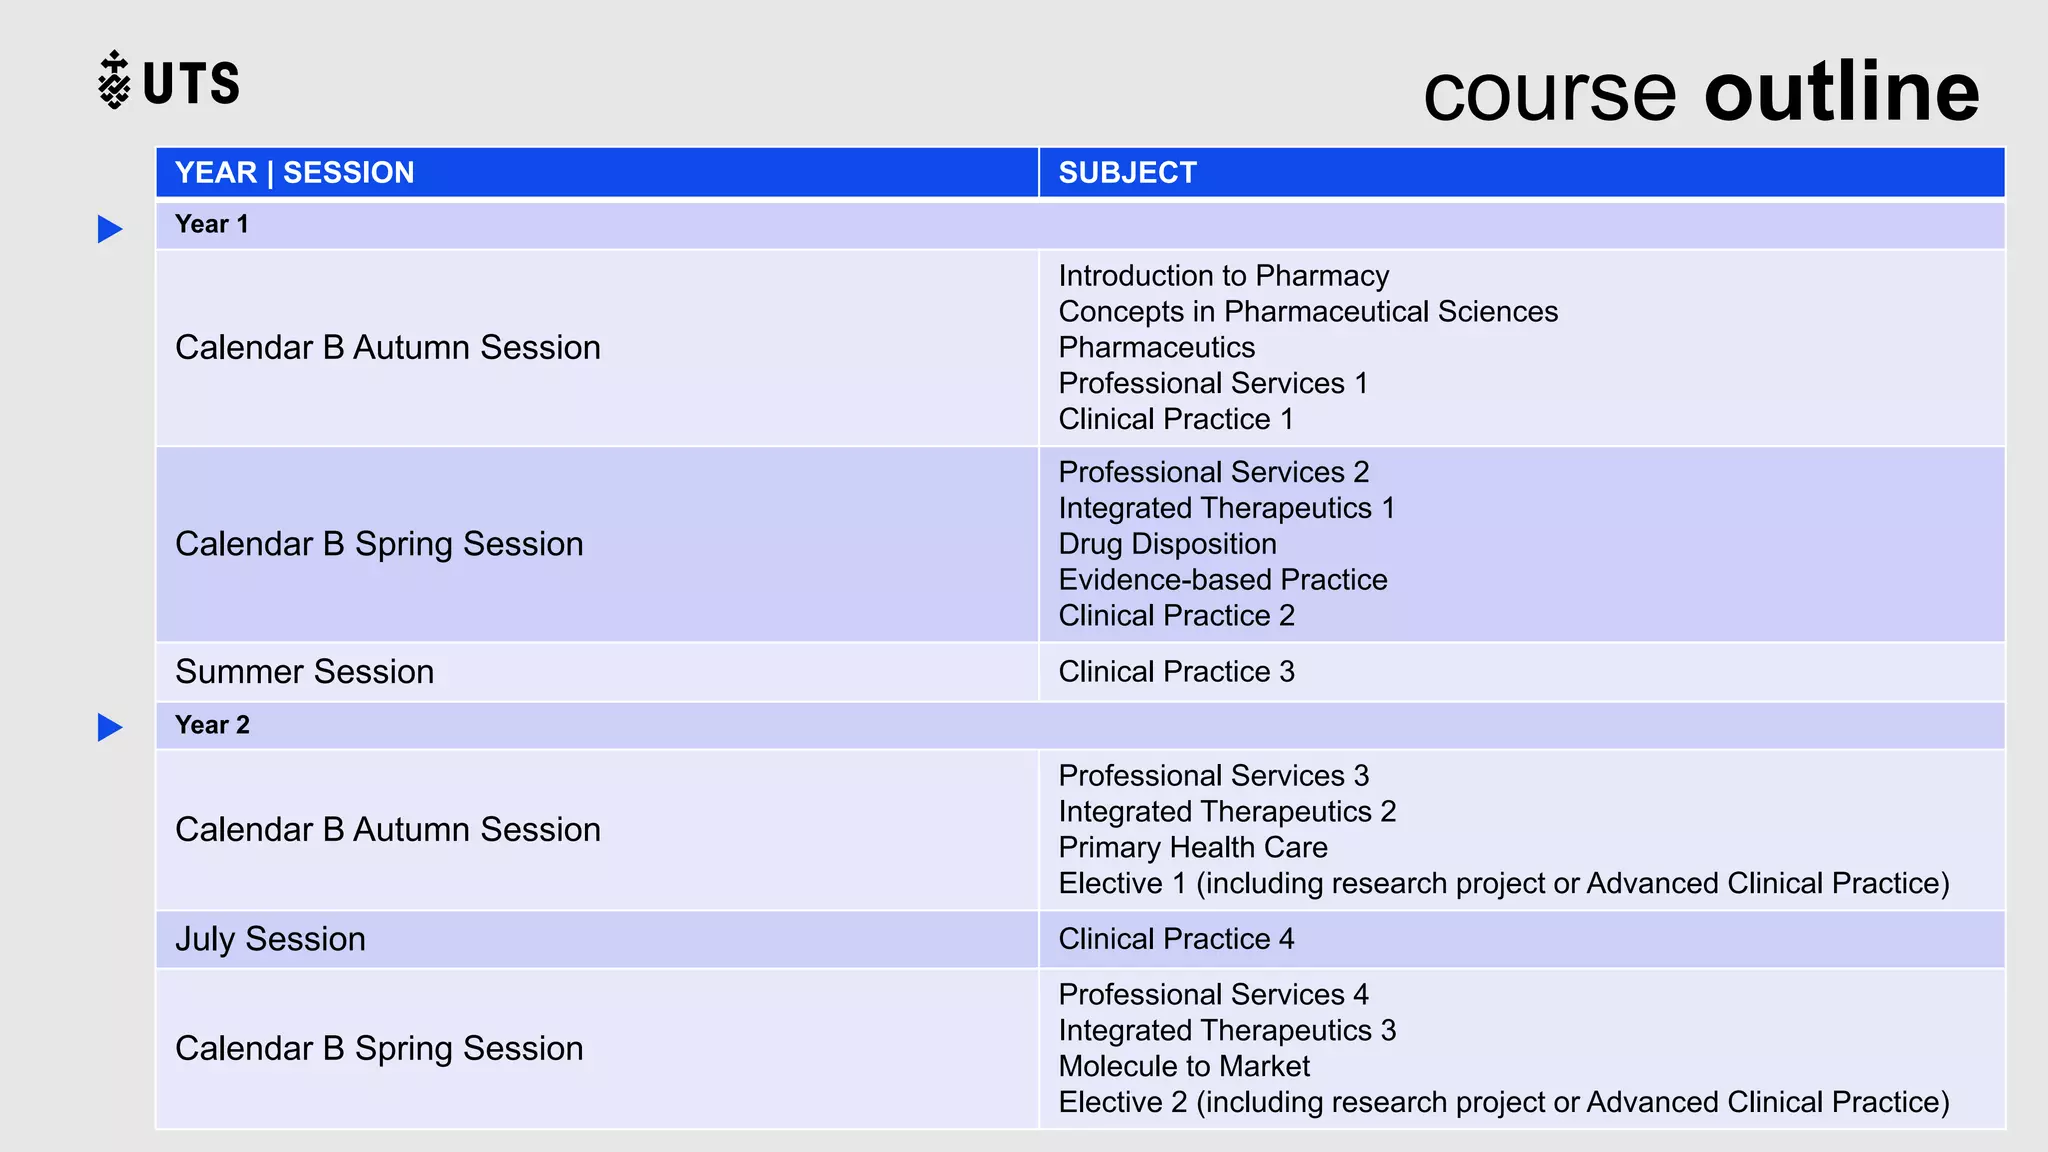Select the YEAR | SESSION column header
The width and height of the screenshot is (2048, 1152).
click(597, 172)
